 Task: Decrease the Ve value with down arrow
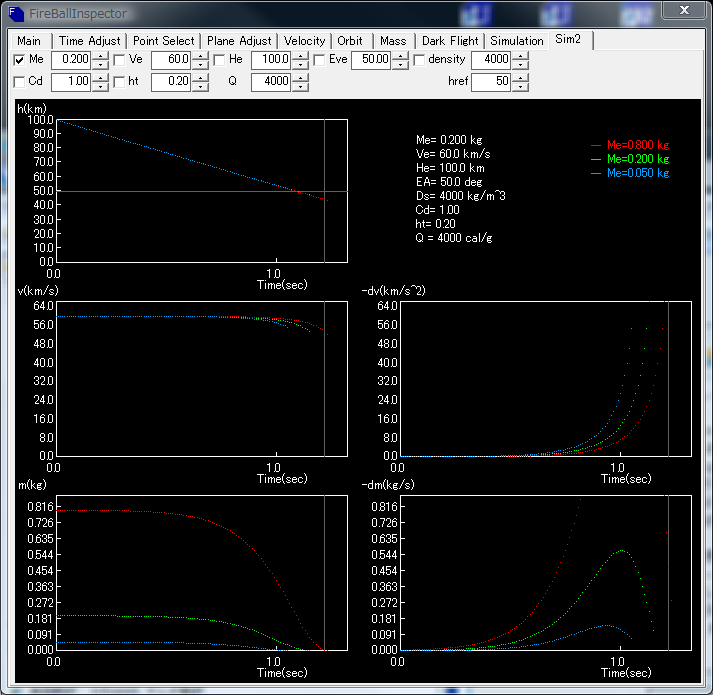[200, 64]
